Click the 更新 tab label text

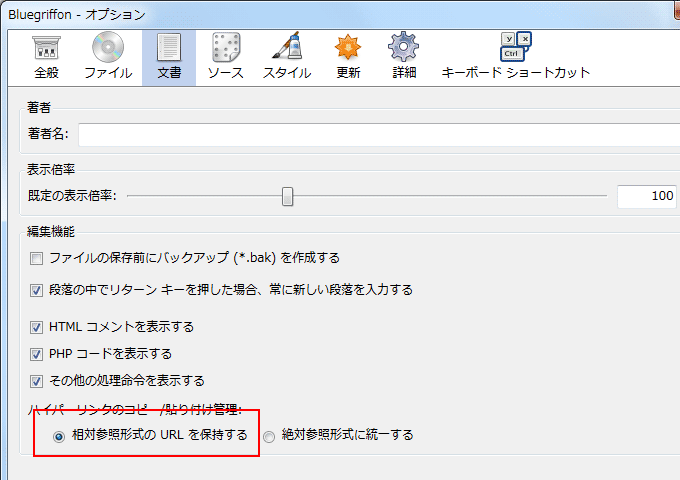coord(348,72)
